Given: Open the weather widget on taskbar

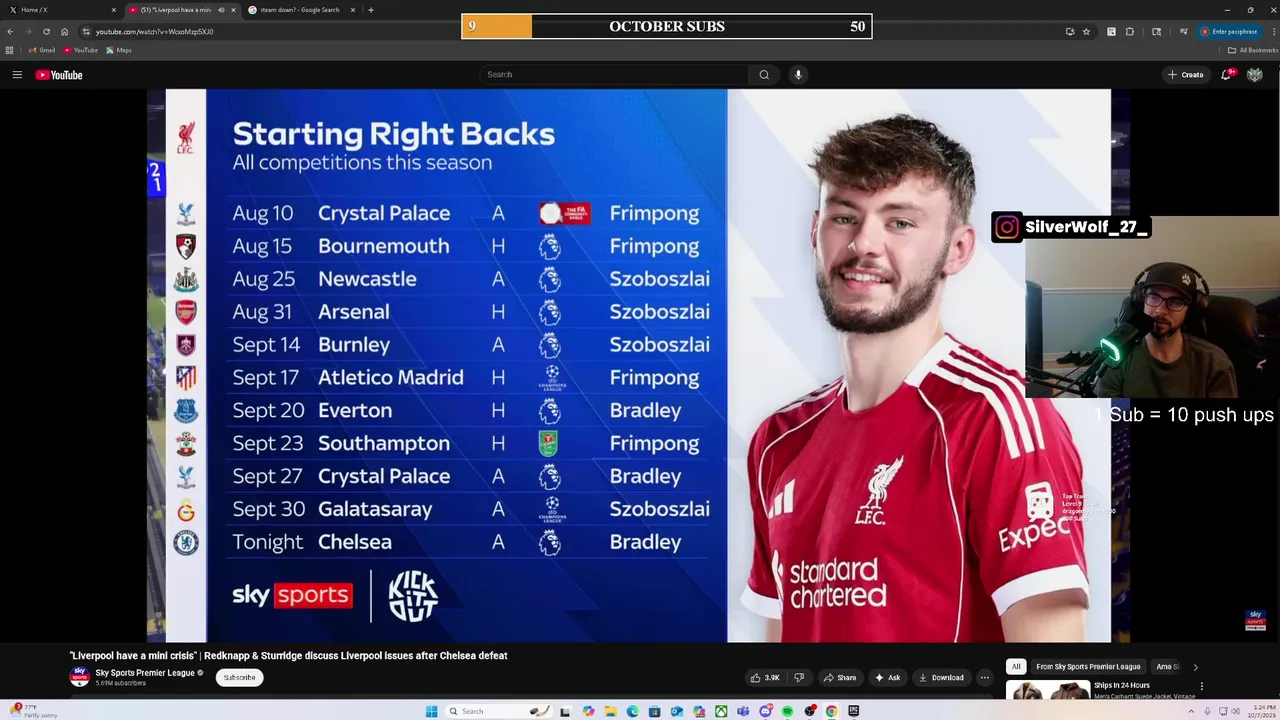Looking at the screenshot, I should 34,711.
